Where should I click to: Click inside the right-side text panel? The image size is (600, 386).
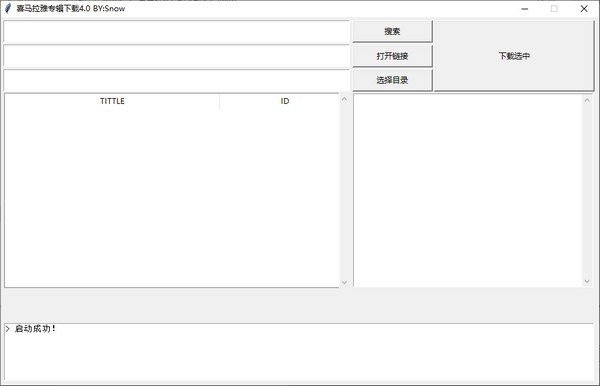468,190
